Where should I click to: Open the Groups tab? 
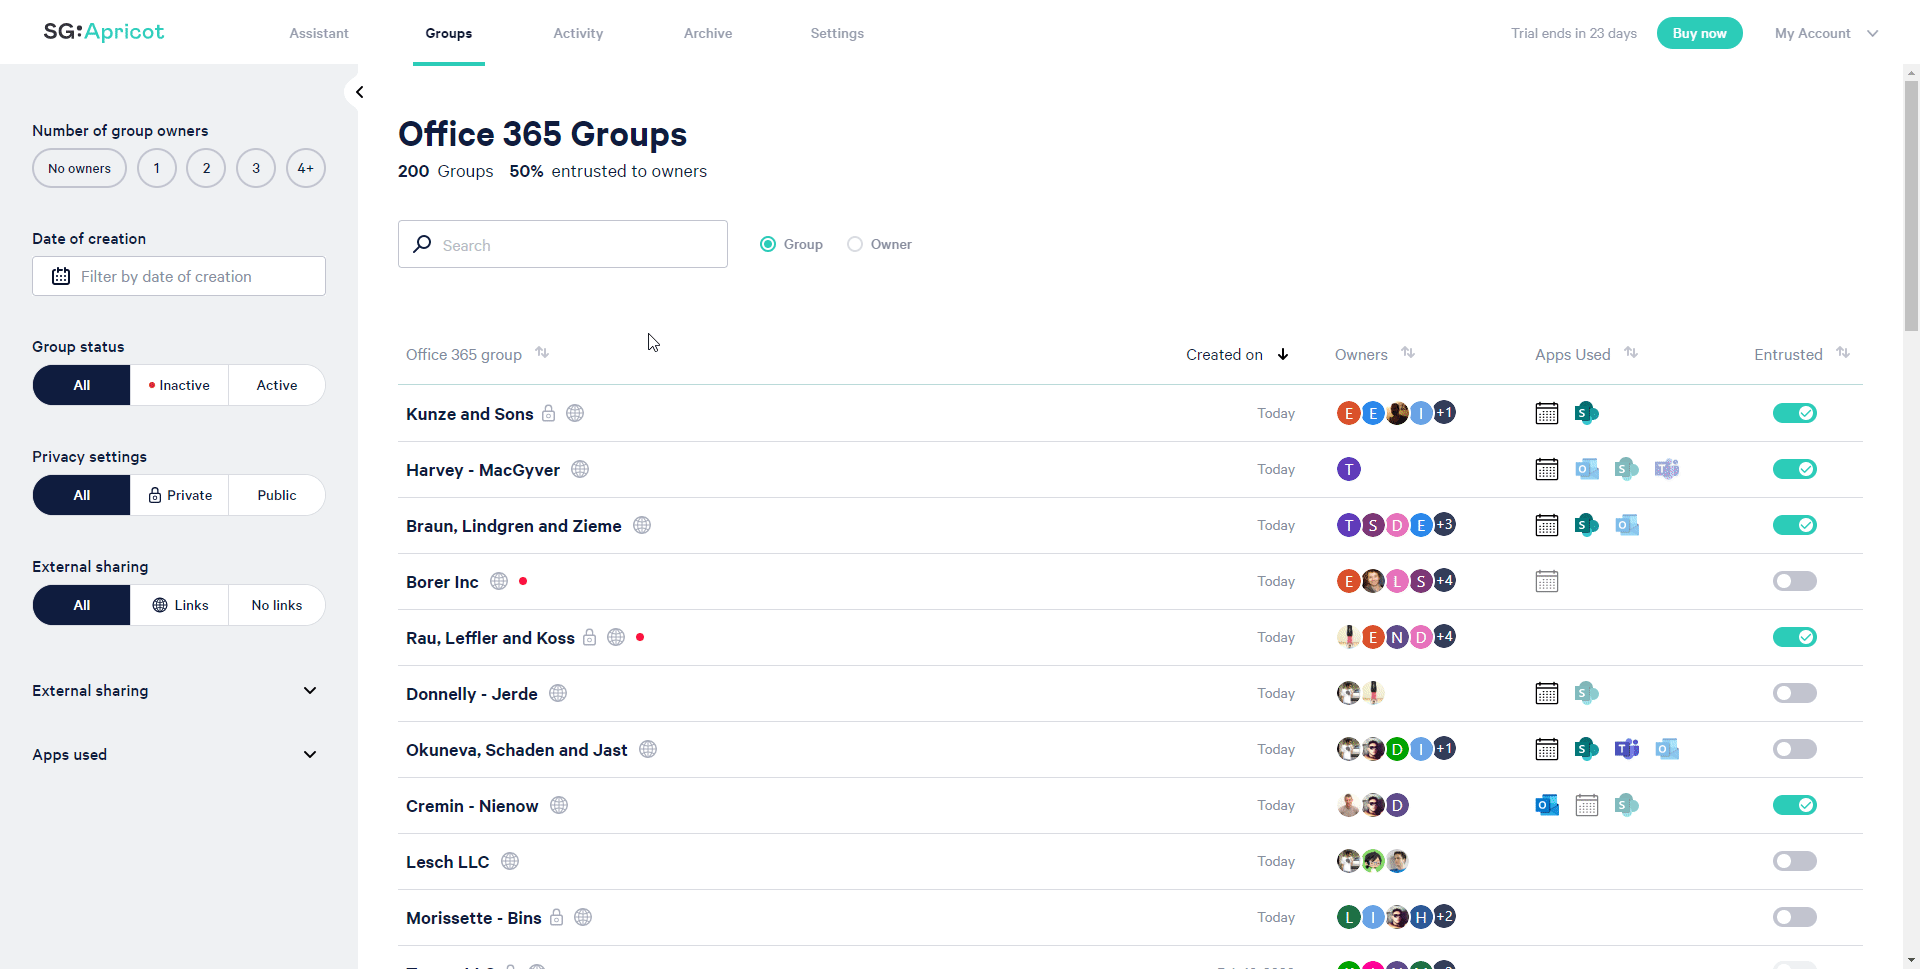click(x=449, y=33)
